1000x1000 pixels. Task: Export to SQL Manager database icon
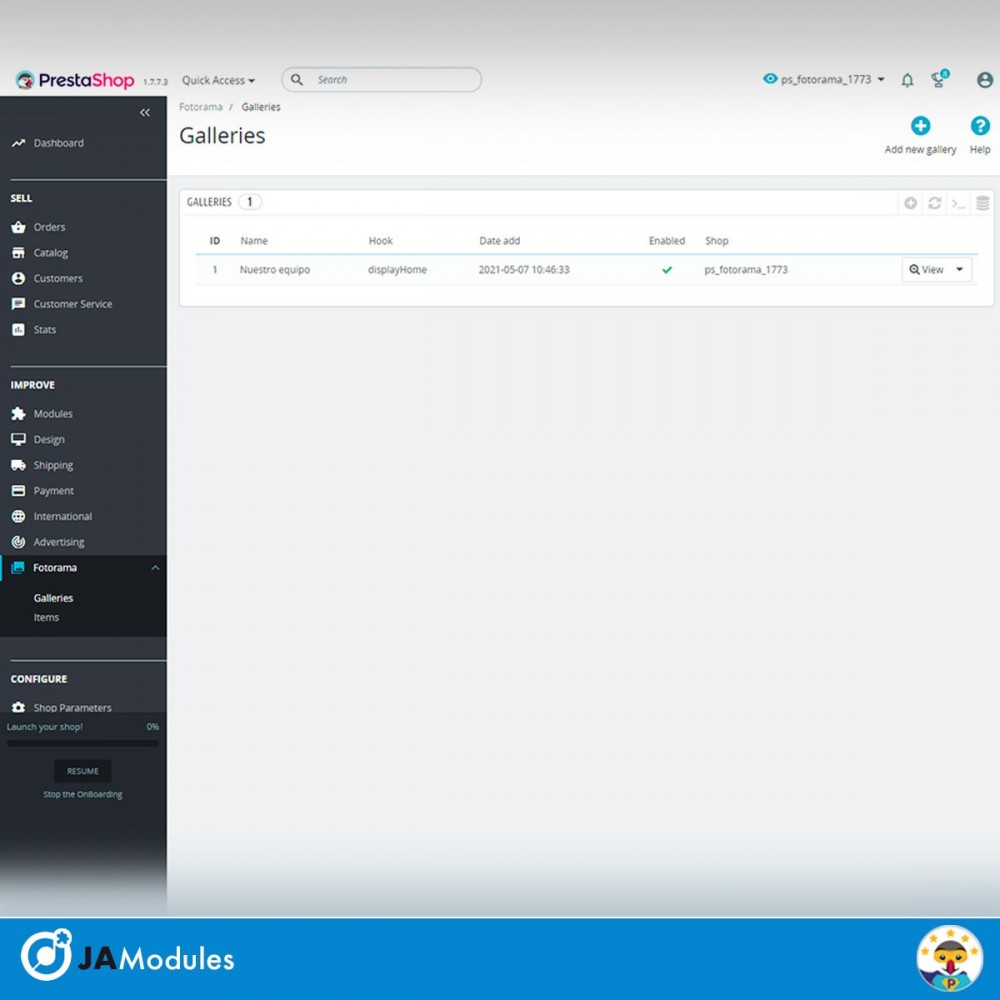tap(982, 203)
